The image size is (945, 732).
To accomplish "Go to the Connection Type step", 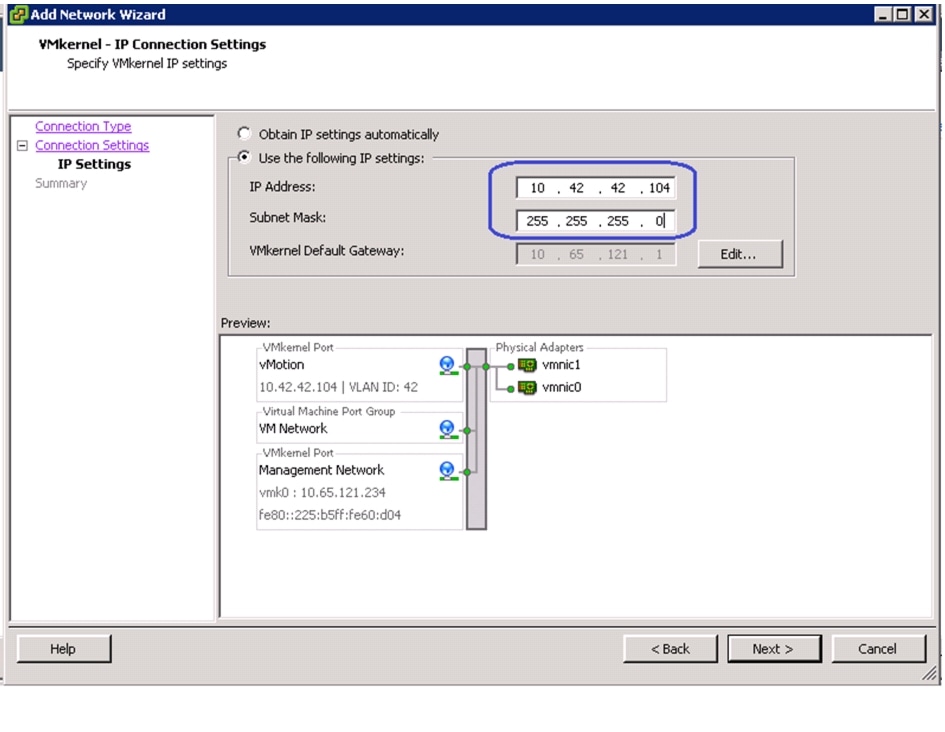I will pyautogui.click(x=83, y=126).
